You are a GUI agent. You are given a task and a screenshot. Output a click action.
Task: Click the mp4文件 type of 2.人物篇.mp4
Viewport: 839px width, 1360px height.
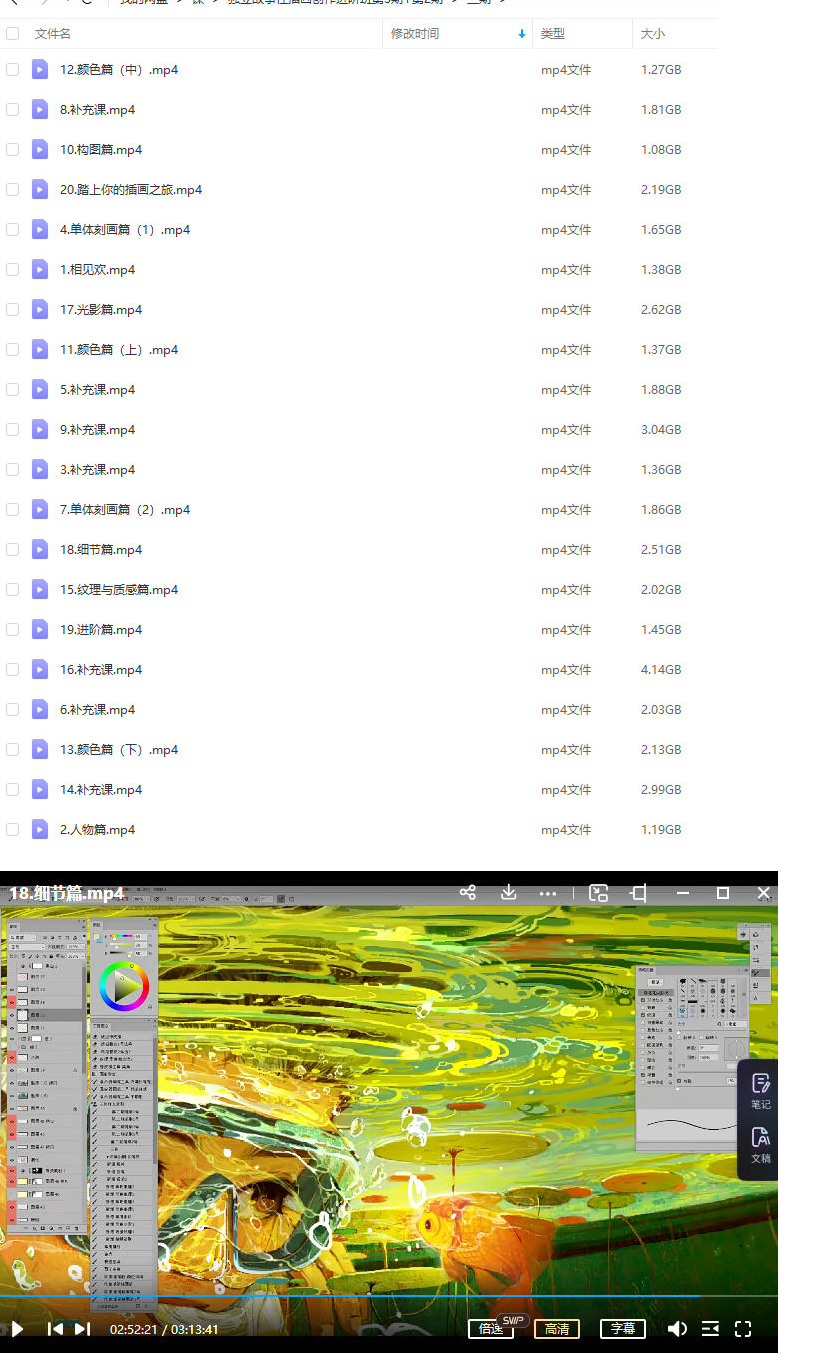tap(566, 830)
